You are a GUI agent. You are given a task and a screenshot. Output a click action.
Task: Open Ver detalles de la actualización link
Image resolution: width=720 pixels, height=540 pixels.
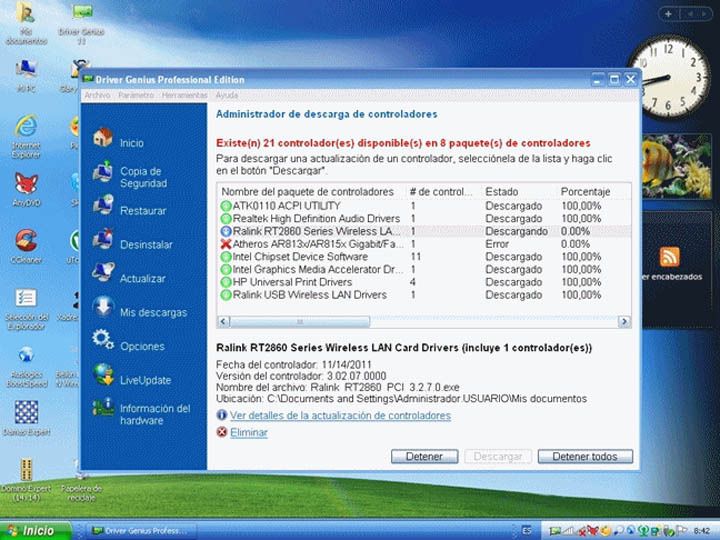tap(340, 416)
